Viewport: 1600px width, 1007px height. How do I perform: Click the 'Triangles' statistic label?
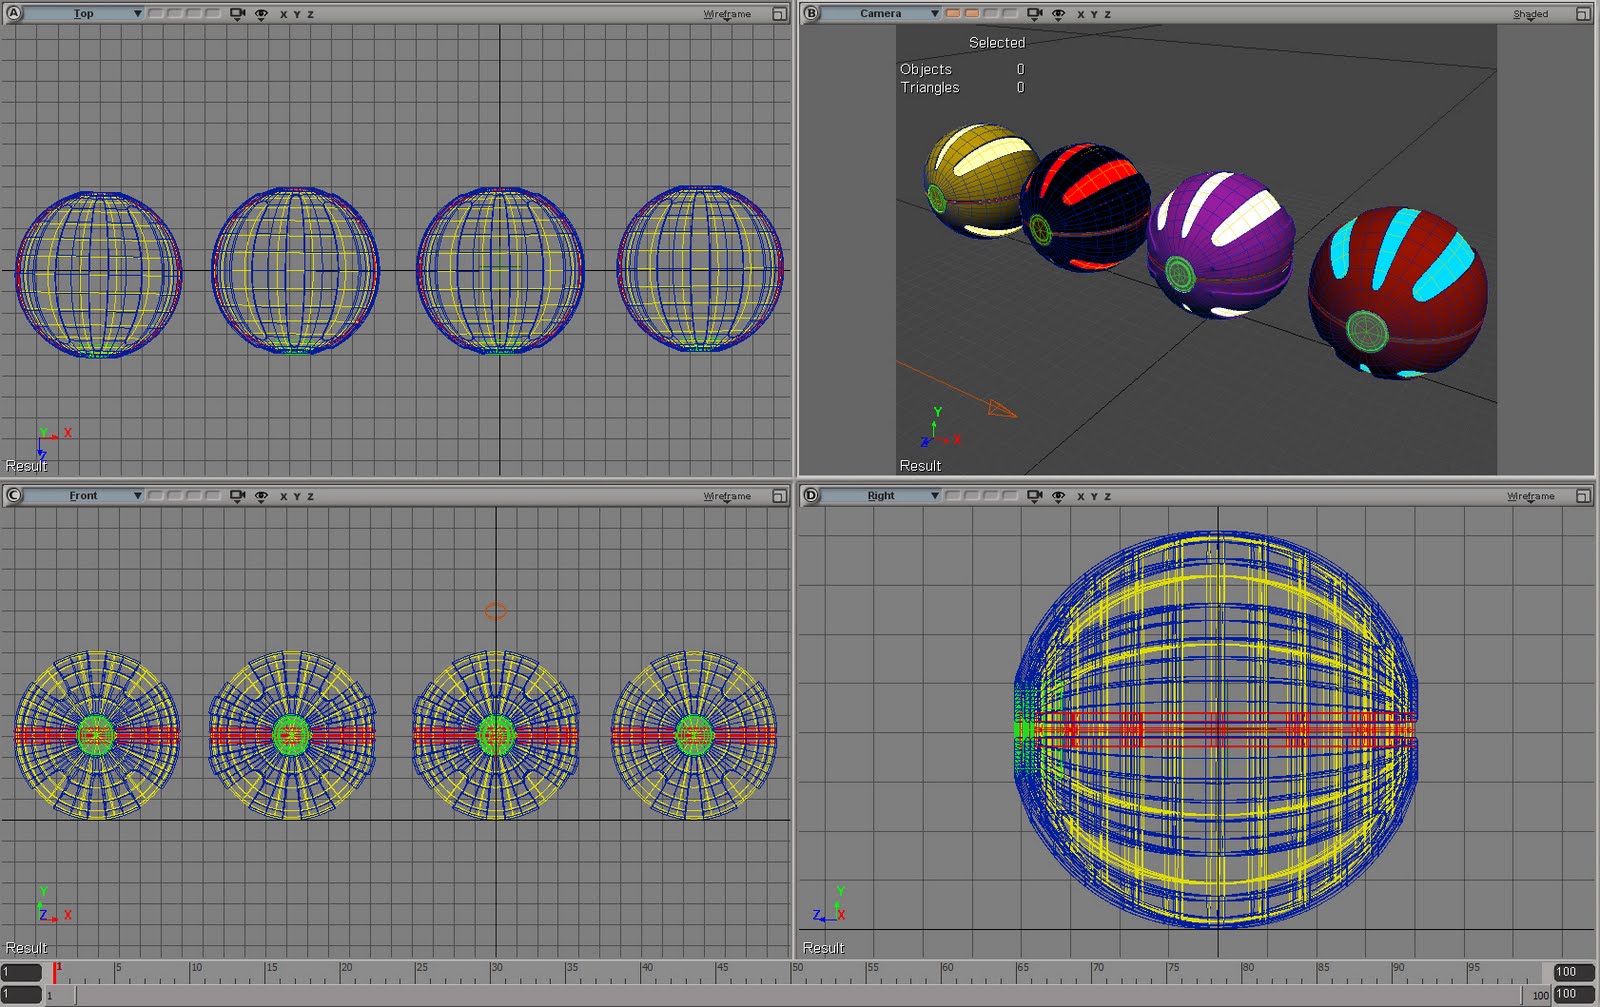coord(929,88)
